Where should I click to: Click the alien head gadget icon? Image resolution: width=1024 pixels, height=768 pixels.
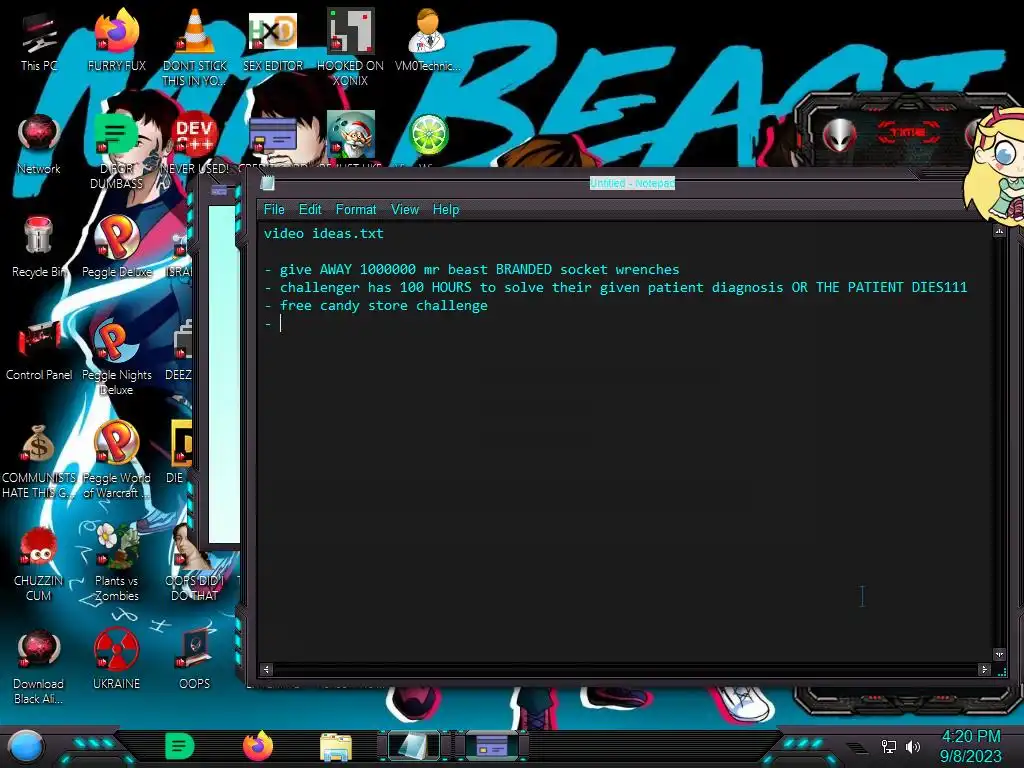coord(839,136)
